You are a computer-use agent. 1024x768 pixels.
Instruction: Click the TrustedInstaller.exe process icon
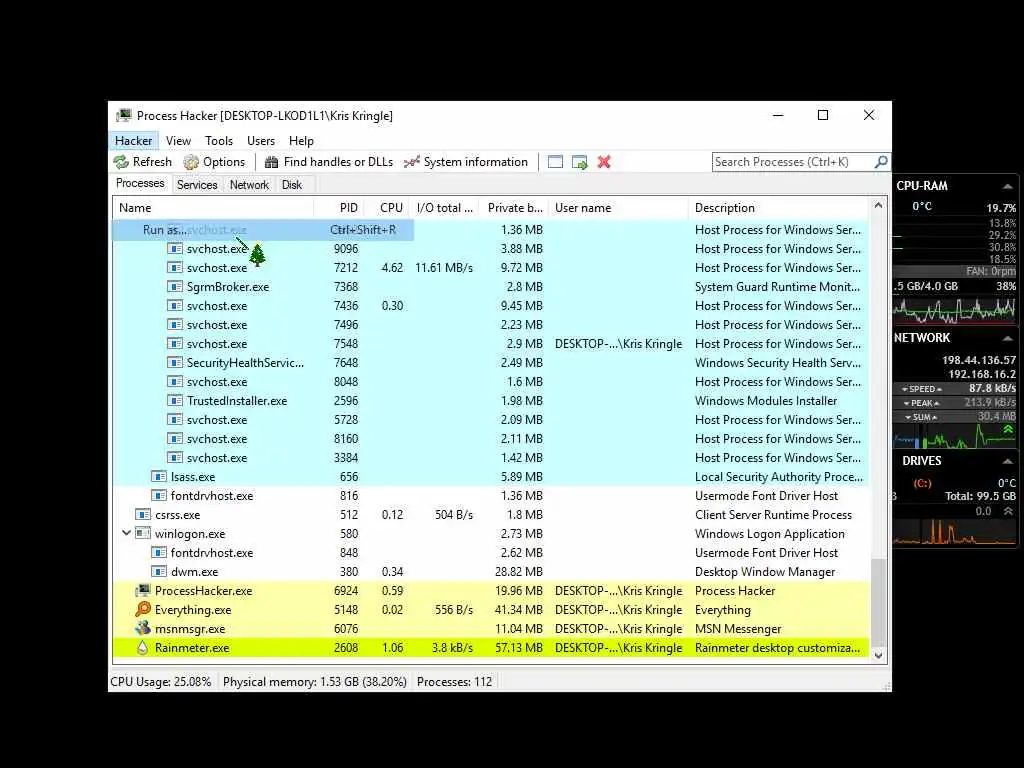174,400
